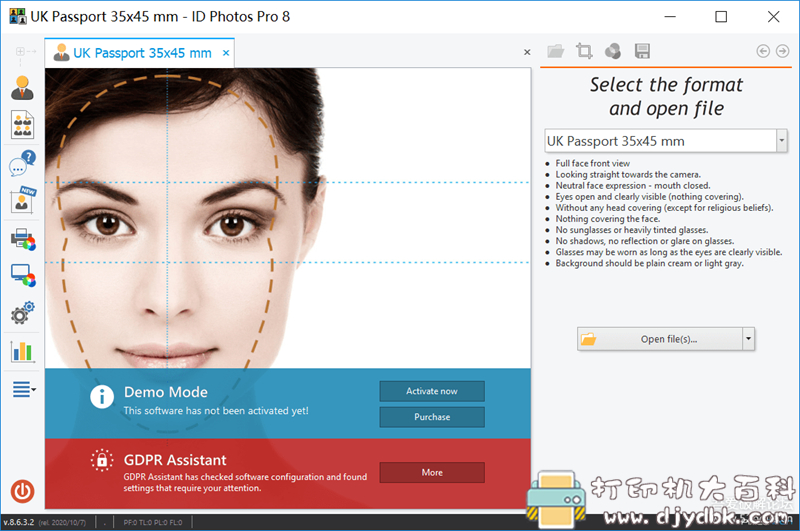800x531 pixels.
Task: Click the save floppy disk step icon
Action: 642,51
